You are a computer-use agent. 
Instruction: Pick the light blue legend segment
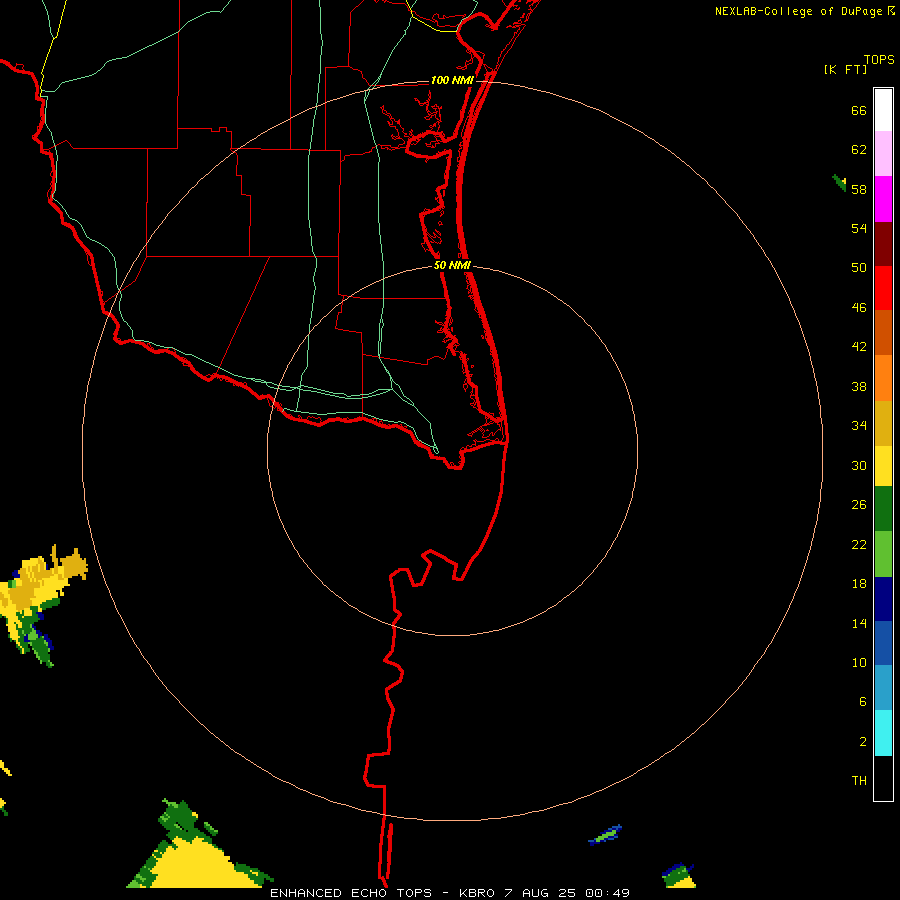(883, 688)
